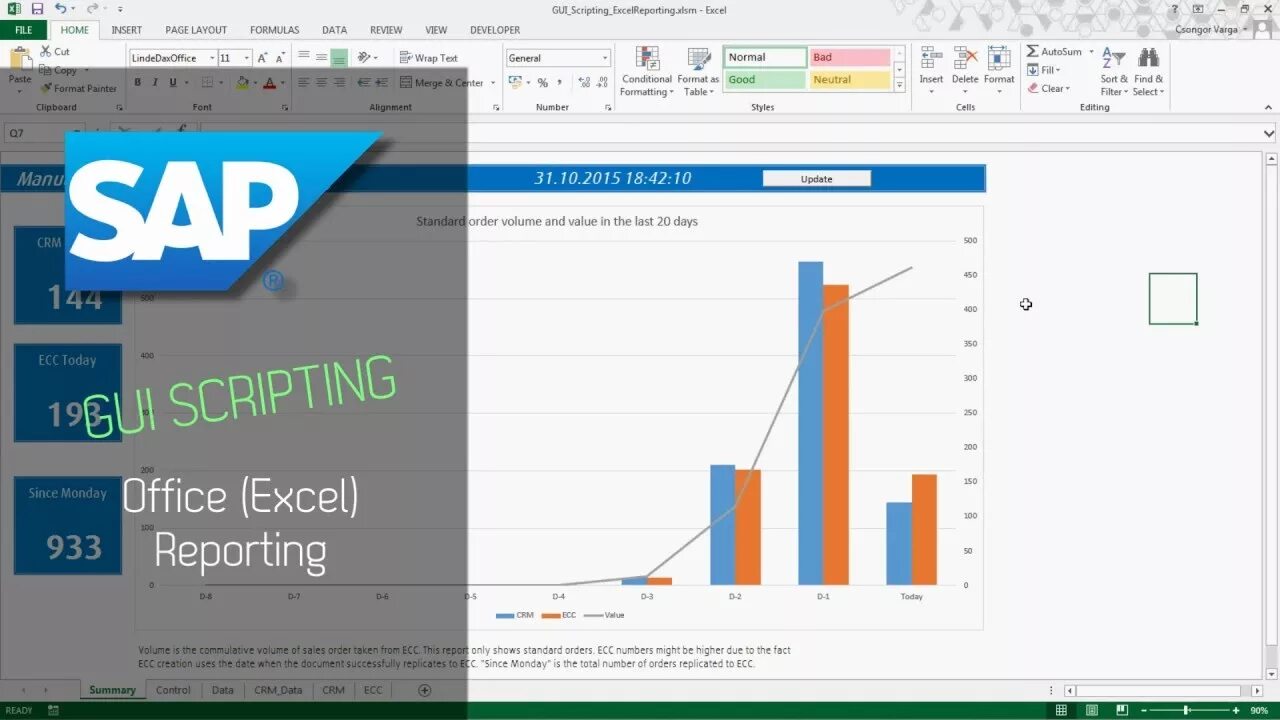Screen dimensions: 1280x720
Task: Redo the previously undone action
Action: click(91, 8)
